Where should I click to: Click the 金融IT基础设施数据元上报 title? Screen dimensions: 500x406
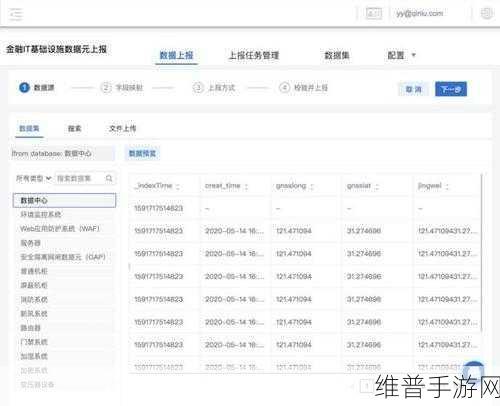(56, 49)
